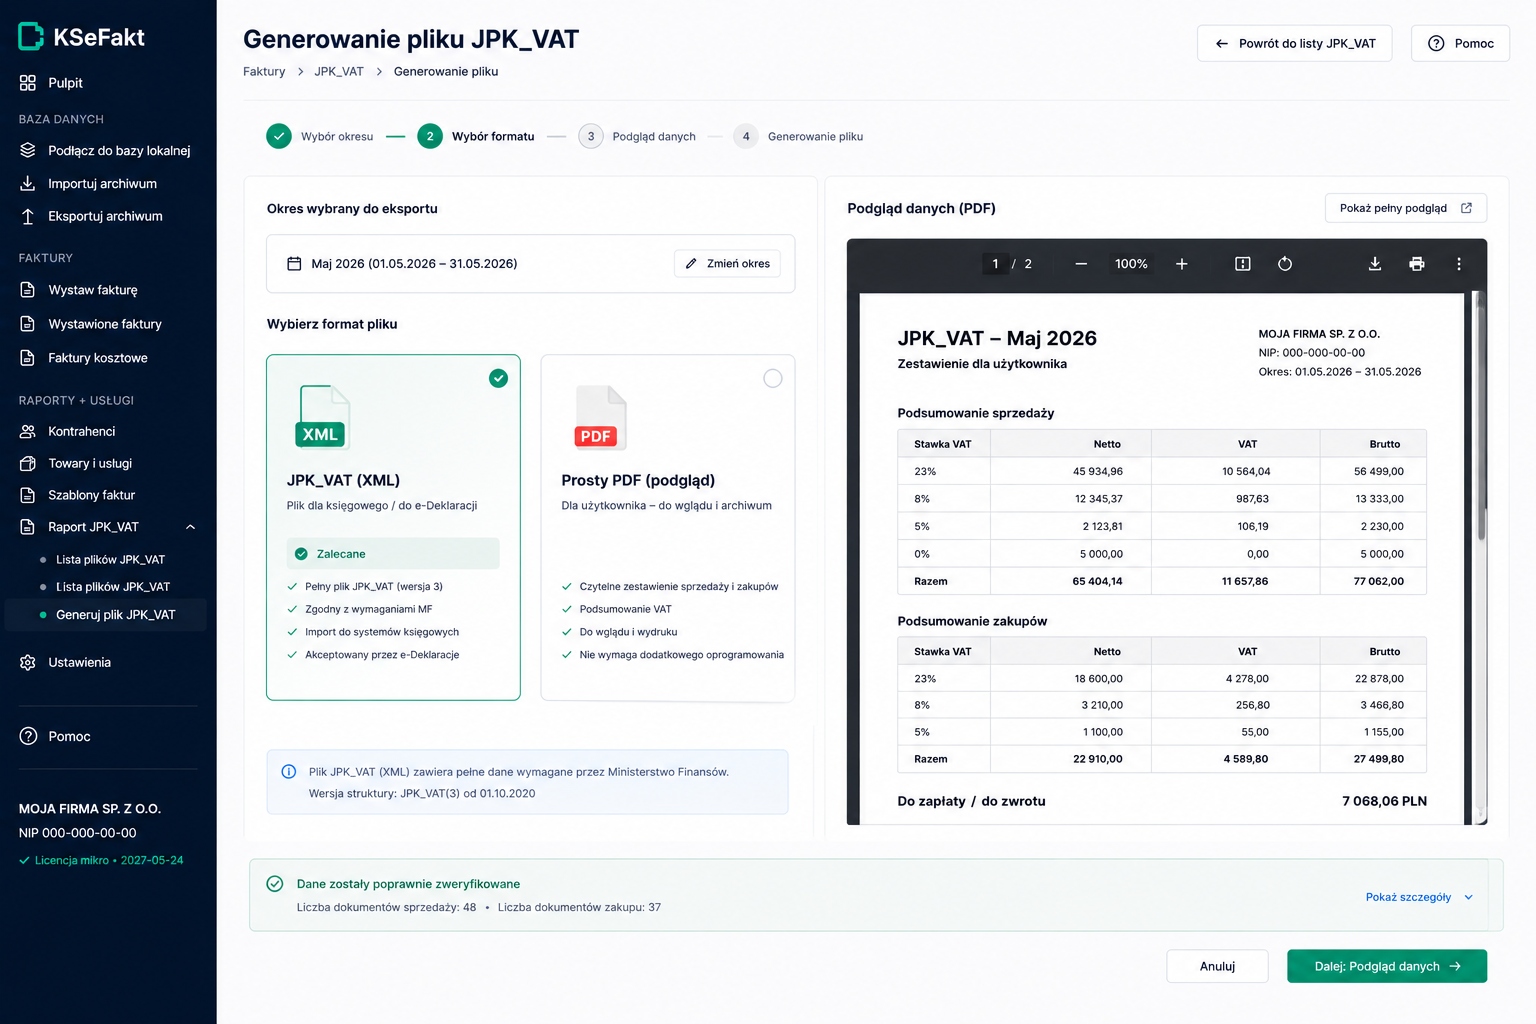The height and width of the screenshot is (1024, 1536).
Task: Go to Wybór okresu step
Action: 320,136
